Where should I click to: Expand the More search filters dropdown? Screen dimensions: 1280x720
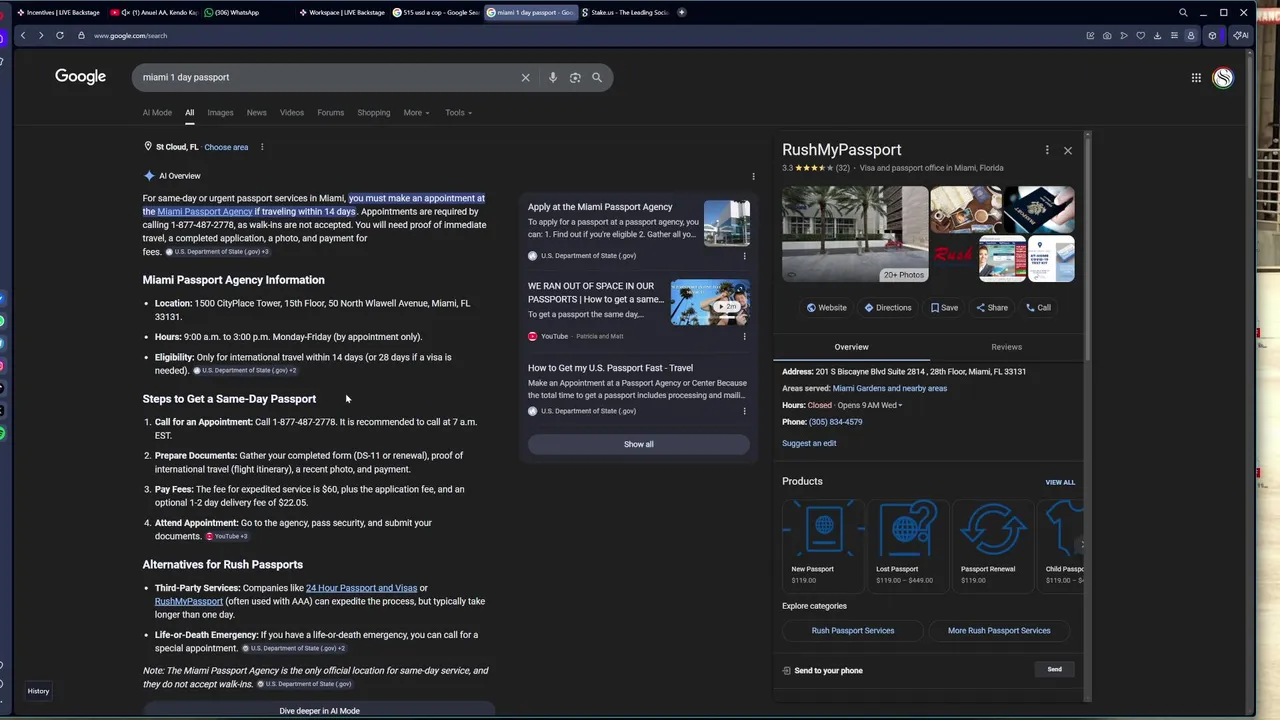pyautogui.click(x=416, y=112)
